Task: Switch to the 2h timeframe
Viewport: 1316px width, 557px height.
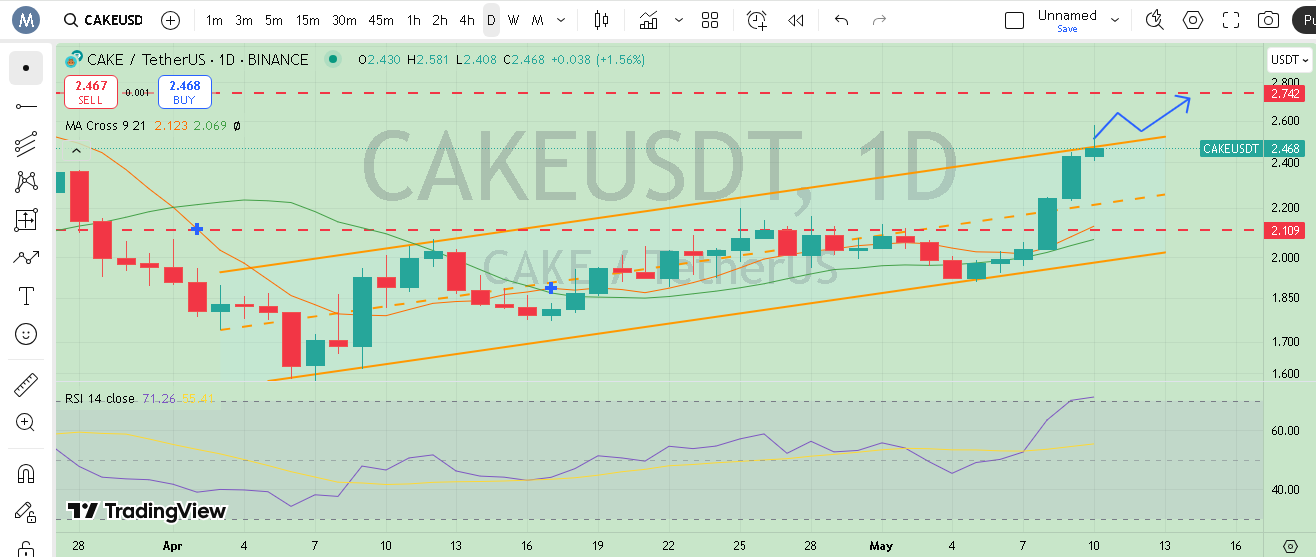Action: pos(440,20)
